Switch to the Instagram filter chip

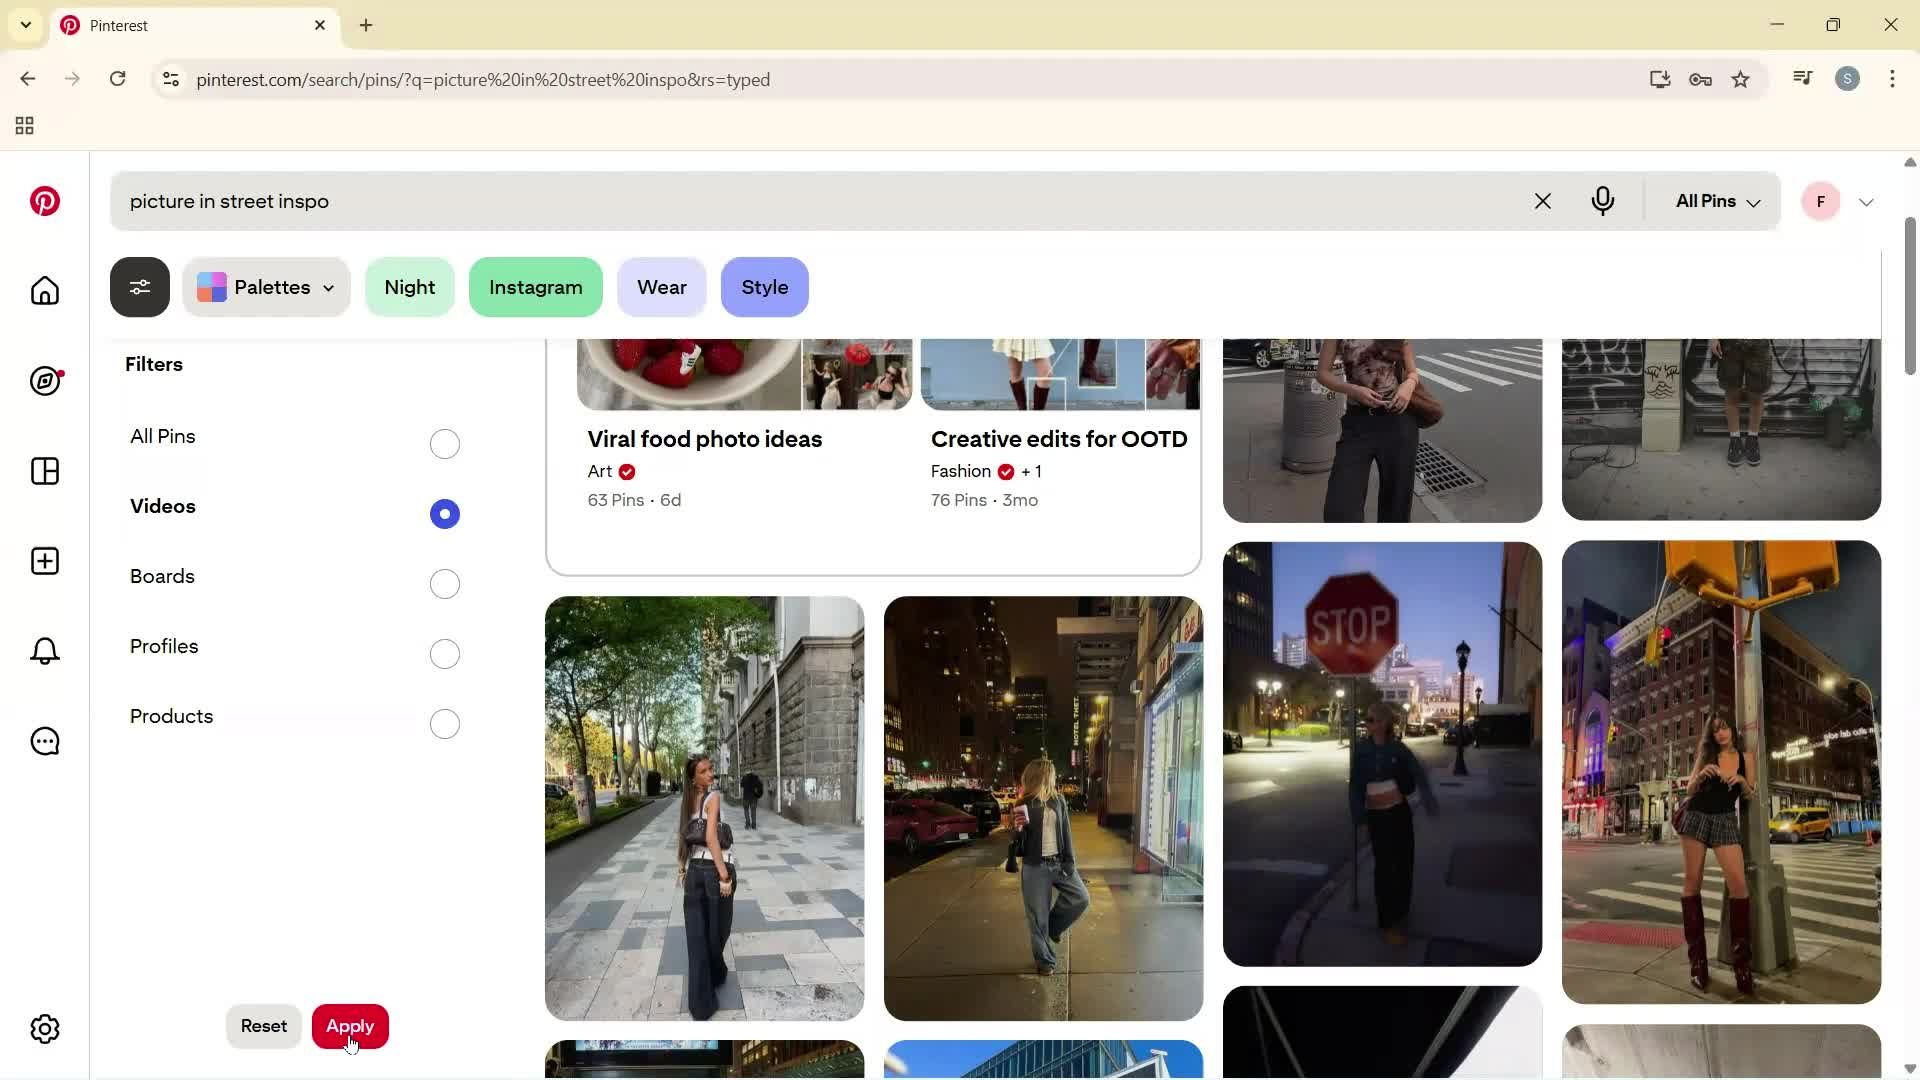pos(535,287)
